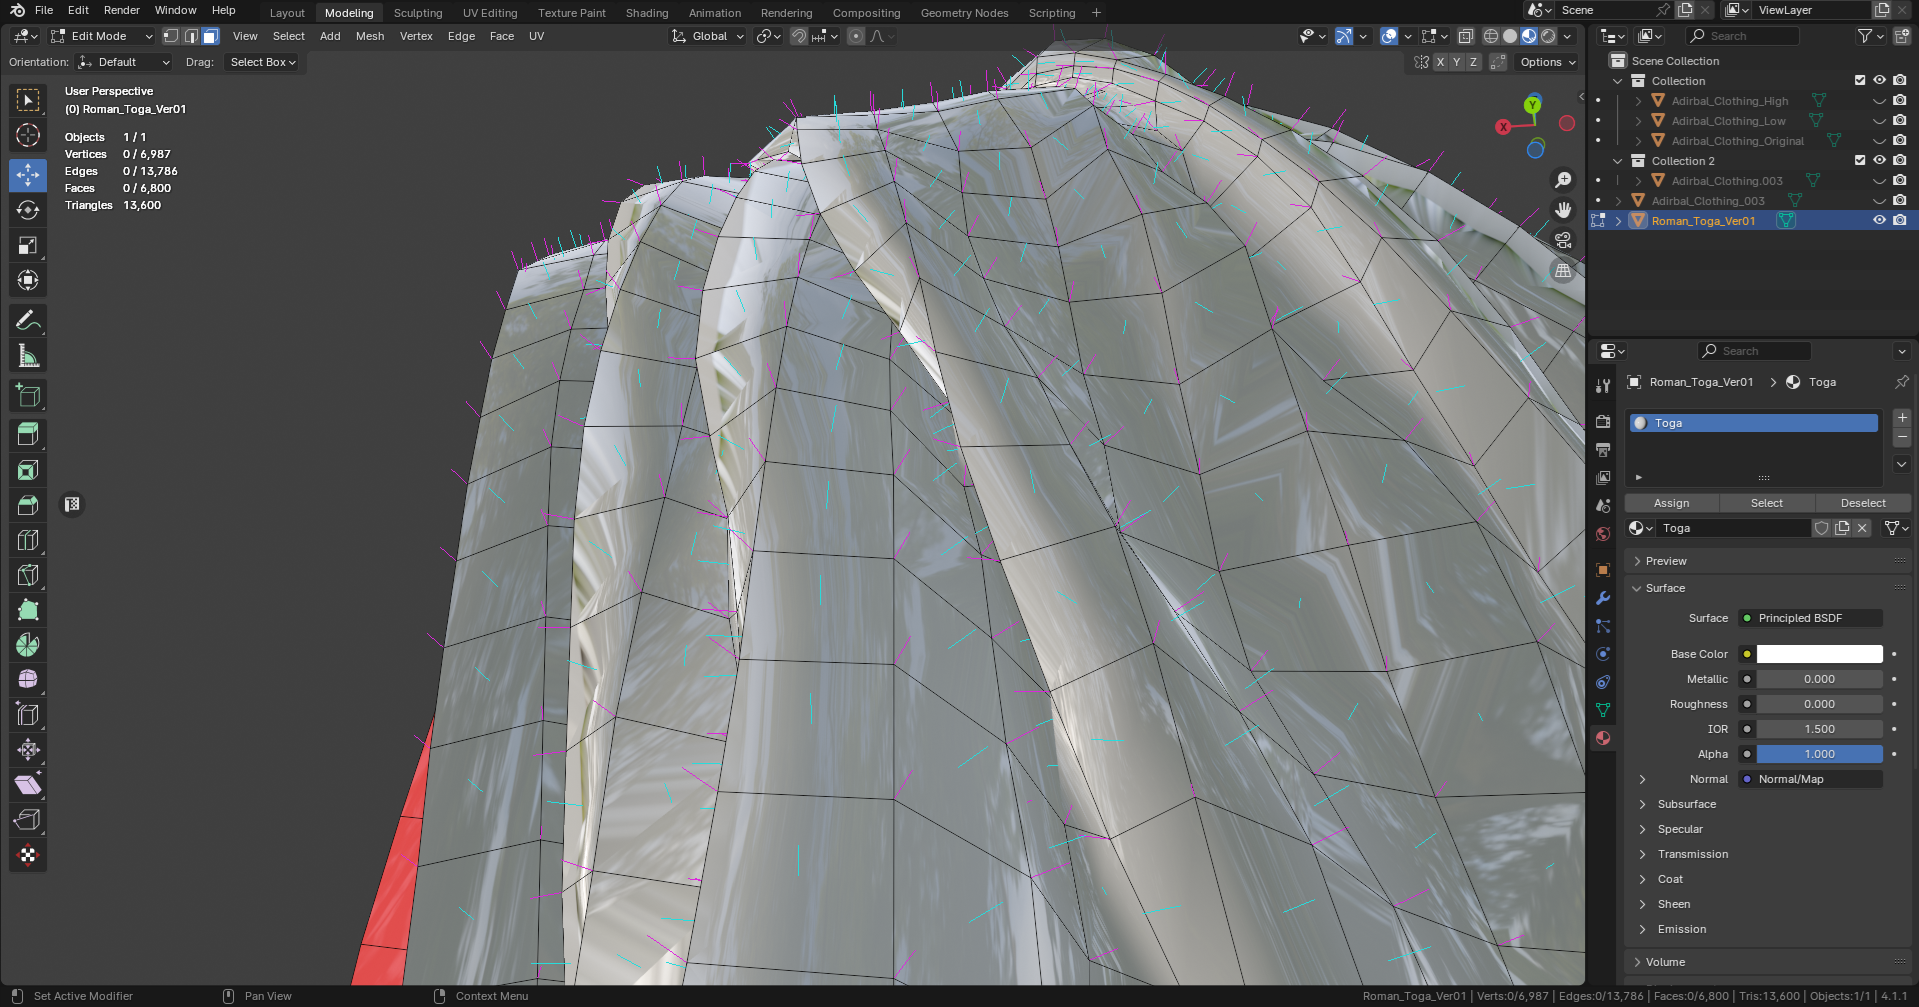Open the Render properties tab
Image resolution: width=1919 pixels, height=1007 pixels.
coord(1603,422)
